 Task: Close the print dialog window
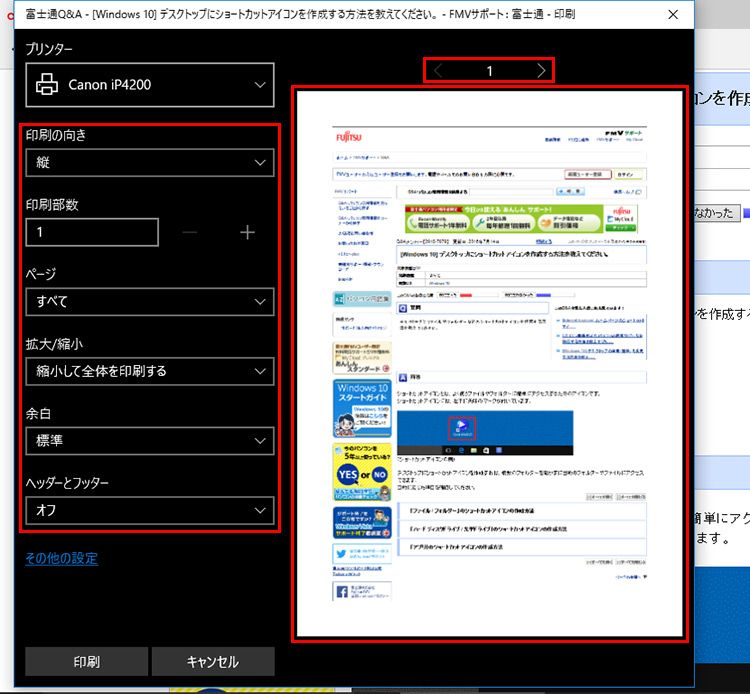(673, 15)
